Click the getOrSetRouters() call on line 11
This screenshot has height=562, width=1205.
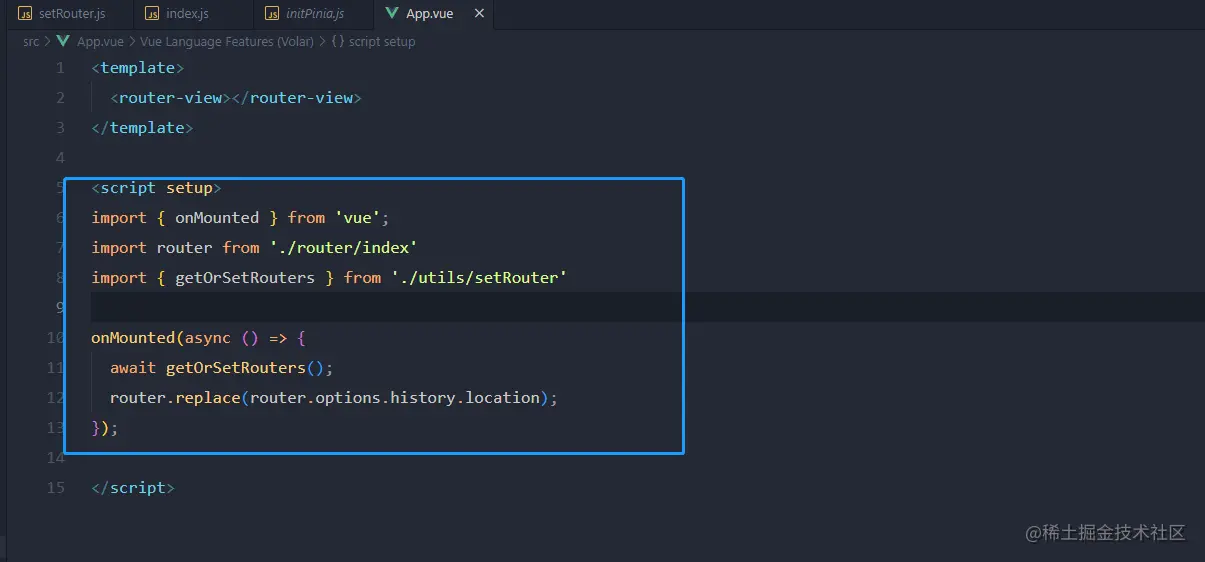(244, 367)
